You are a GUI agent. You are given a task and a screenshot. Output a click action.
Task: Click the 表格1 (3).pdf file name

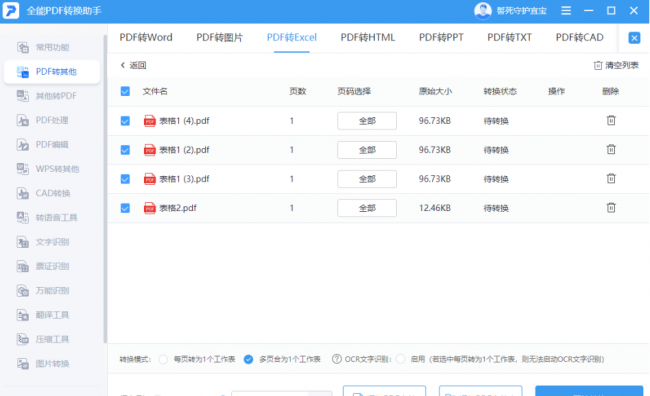point(184,179)
